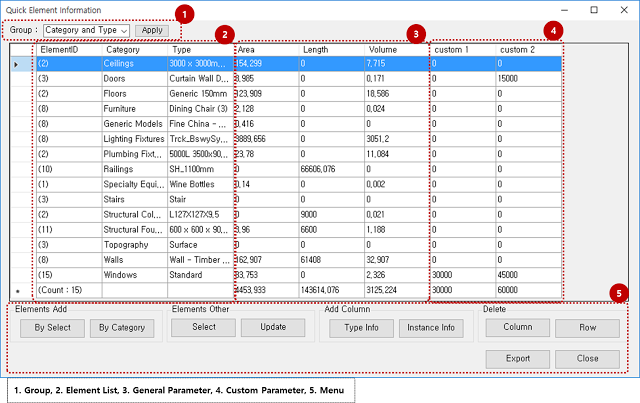
Task: Click the custom 1 column header
Action: 463,50
